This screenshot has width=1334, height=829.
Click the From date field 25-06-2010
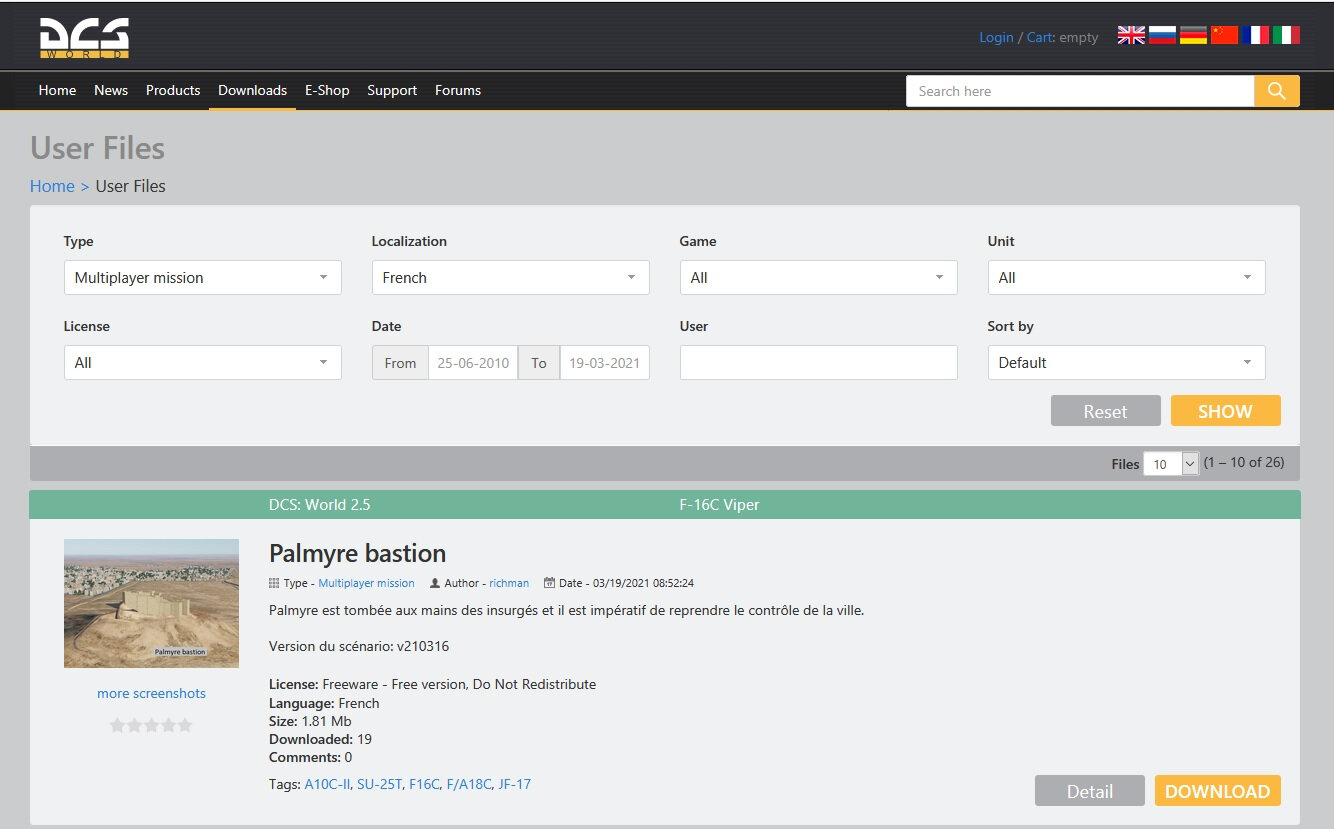pos(472,363)
